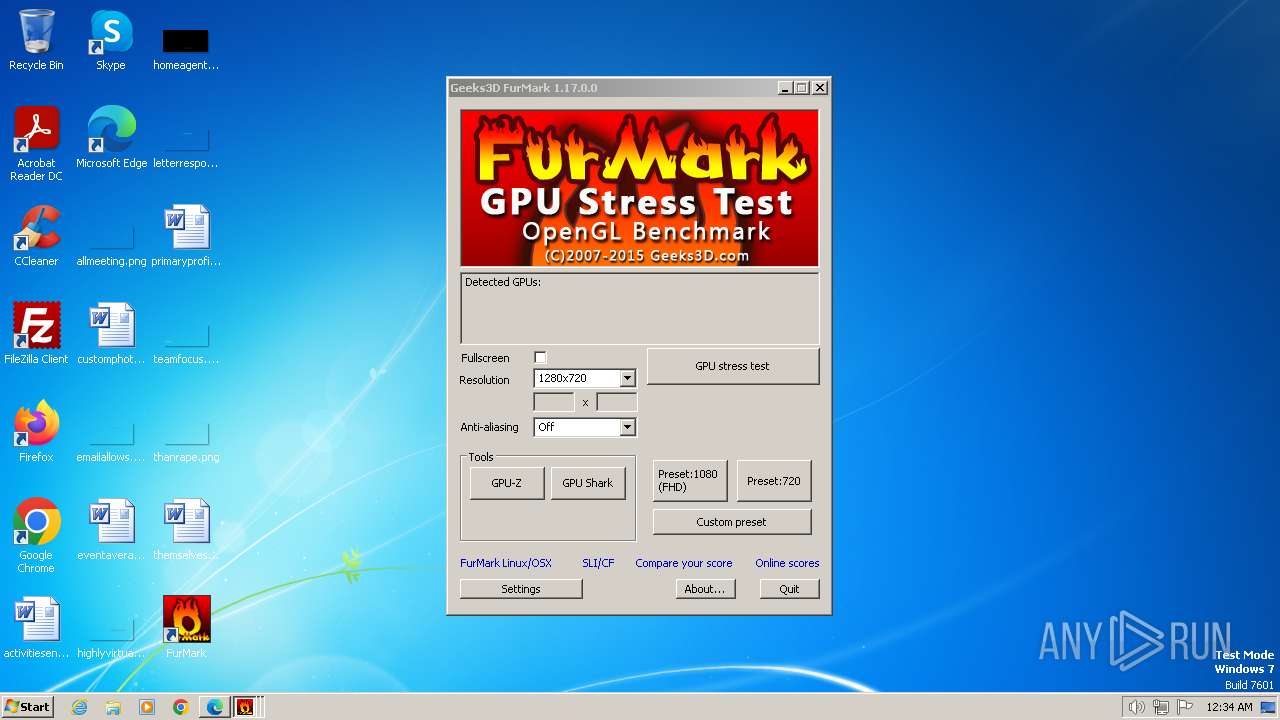Open the Recycle Bin desktop icon

pos(36,40)
